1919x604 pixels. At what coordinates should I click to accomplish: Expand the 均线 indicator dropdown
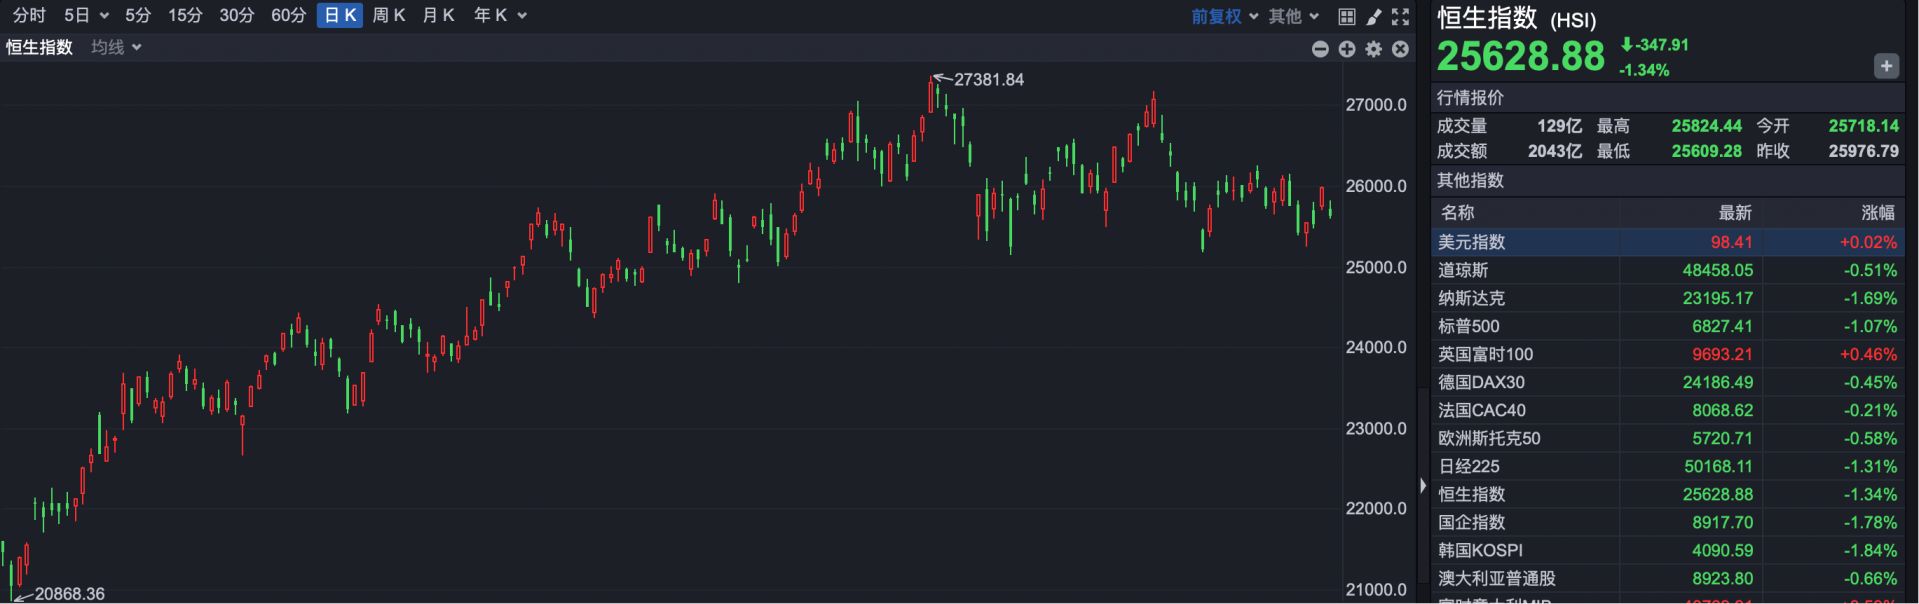pos(116,47)
